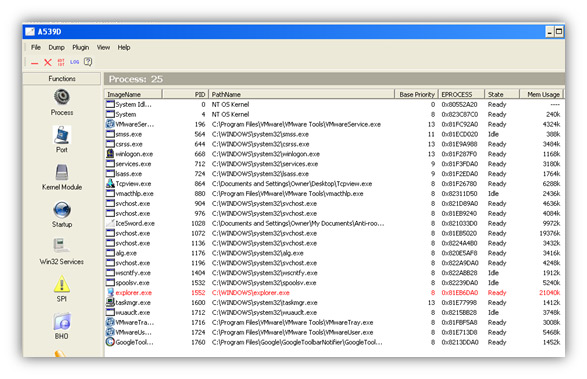
Task: Sort by Base Priority column header
Action: coord(417,94)
